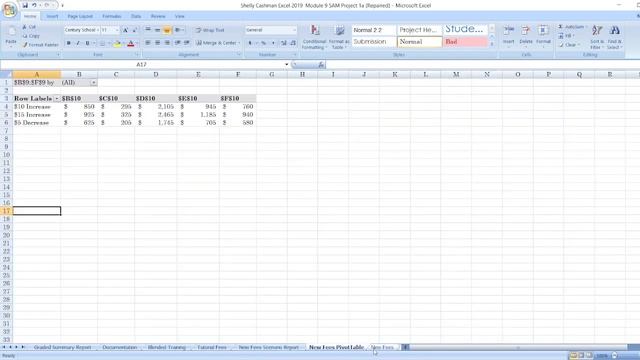Expand the Name Box dropdown

pyautogui.click(x=287, y=64)
